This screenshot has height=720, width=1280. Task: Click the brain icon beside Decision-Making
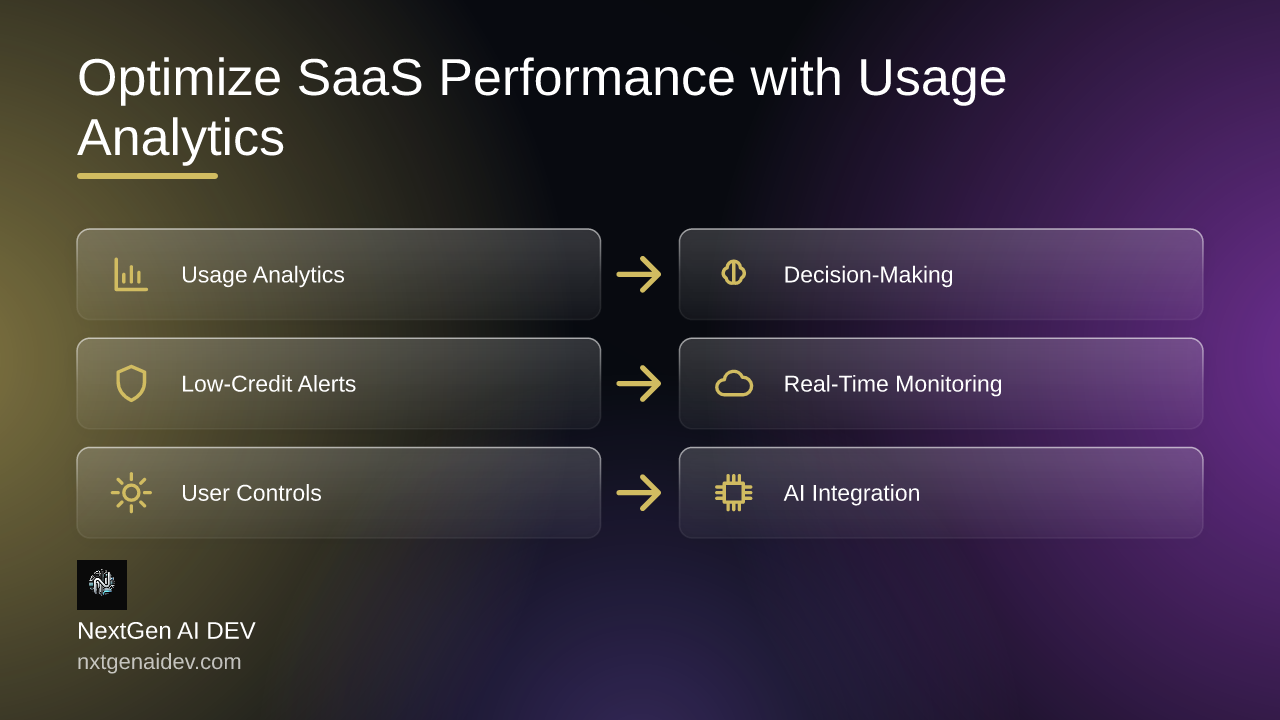click(734, 273)
